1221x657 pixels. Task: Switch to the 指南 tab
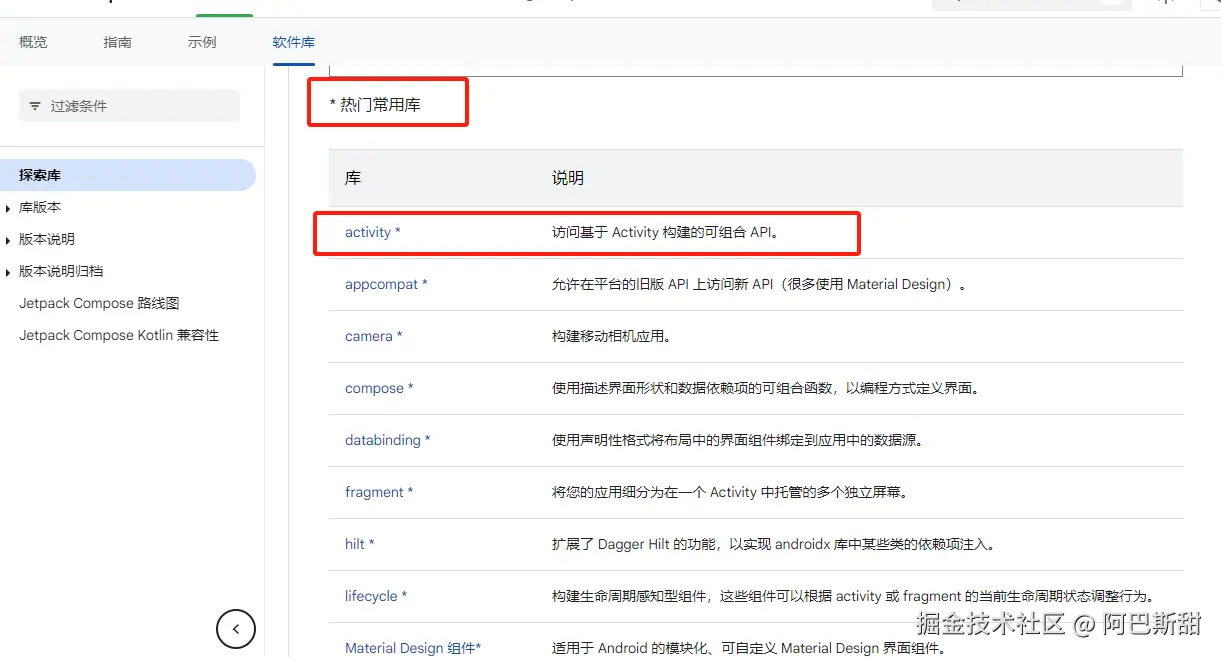point(117,42)
